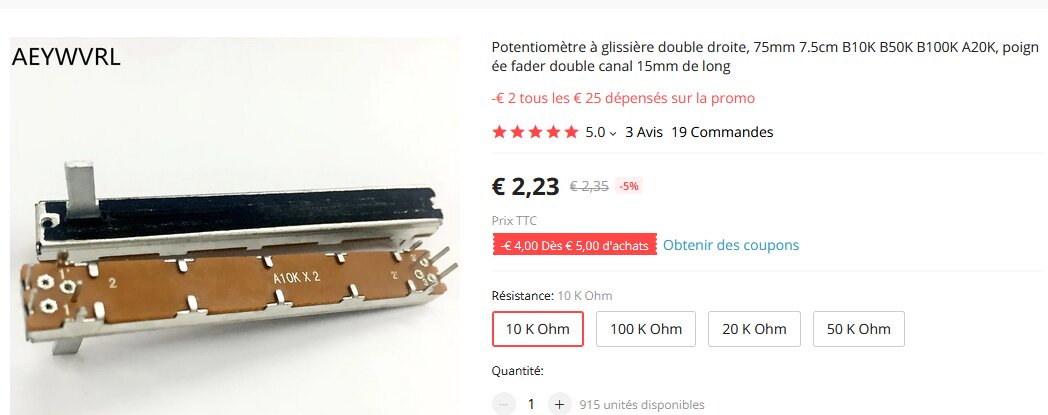Choose the 50 K Ohm resistance option
Viewport: 1048px width, 415px height.
859,329
